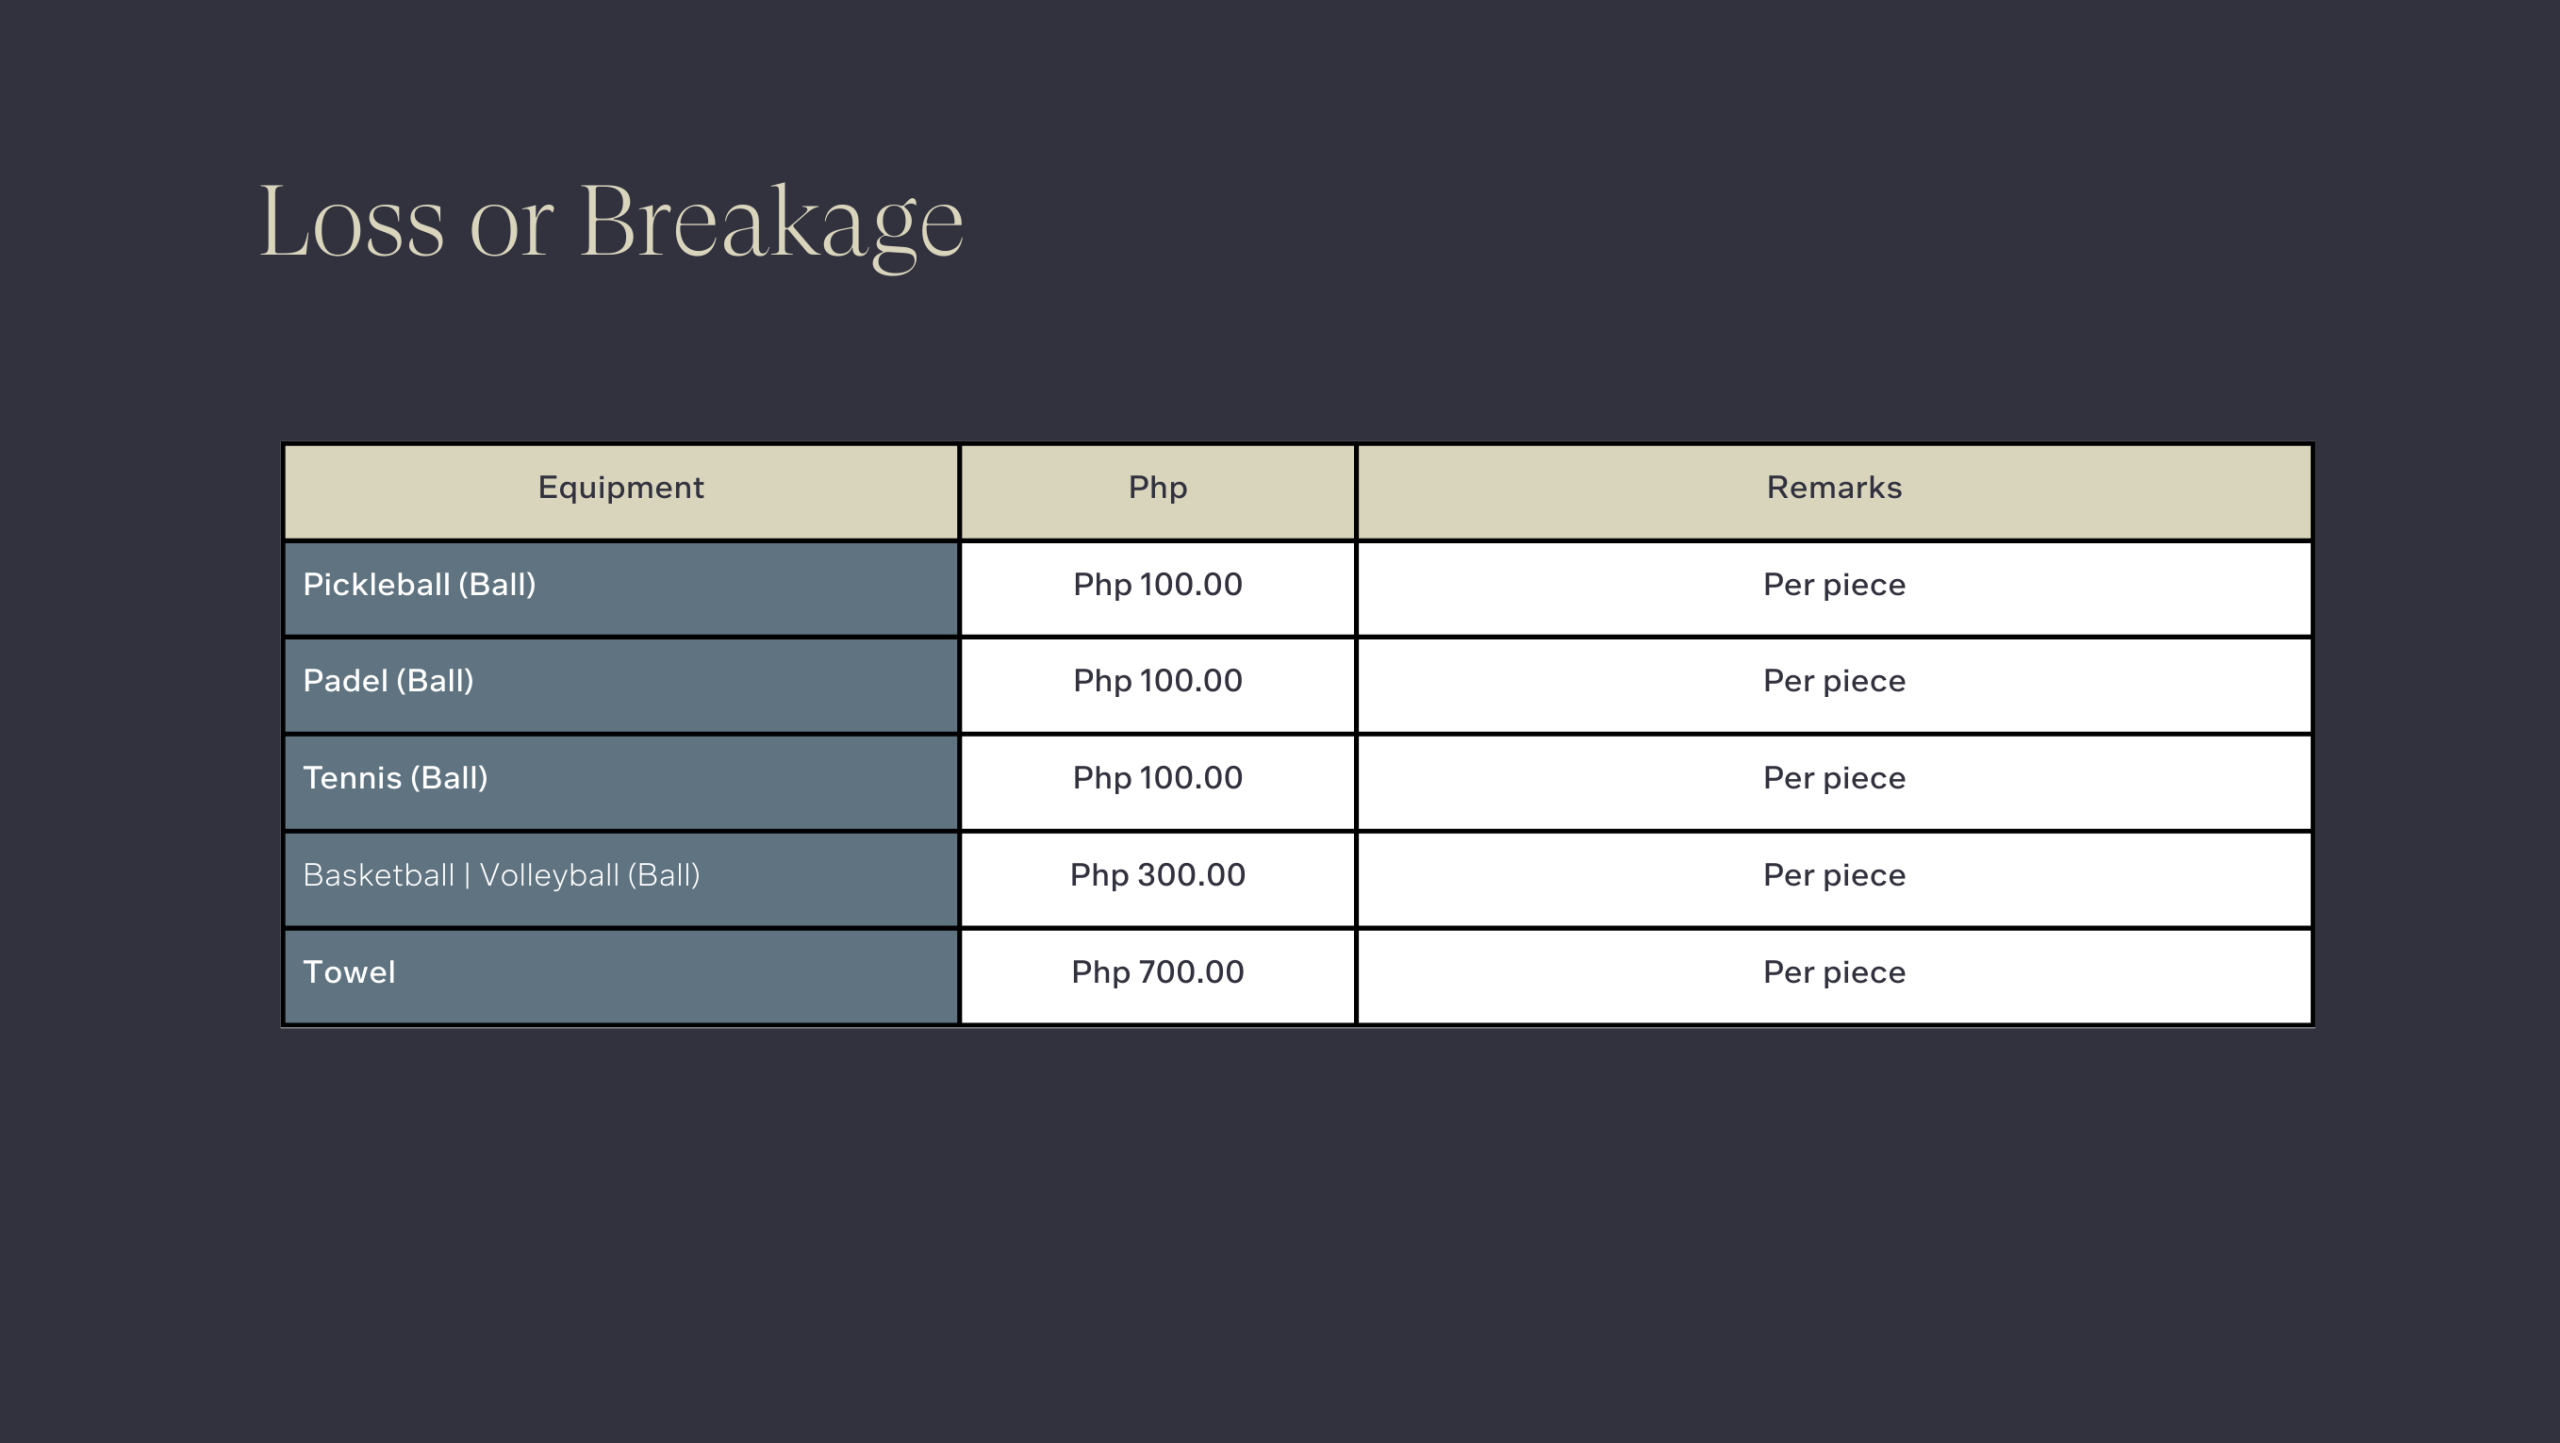
Task: Click 'Per piece' in the Padel row
Action: pyautogui.click(x=1834, y=681)
